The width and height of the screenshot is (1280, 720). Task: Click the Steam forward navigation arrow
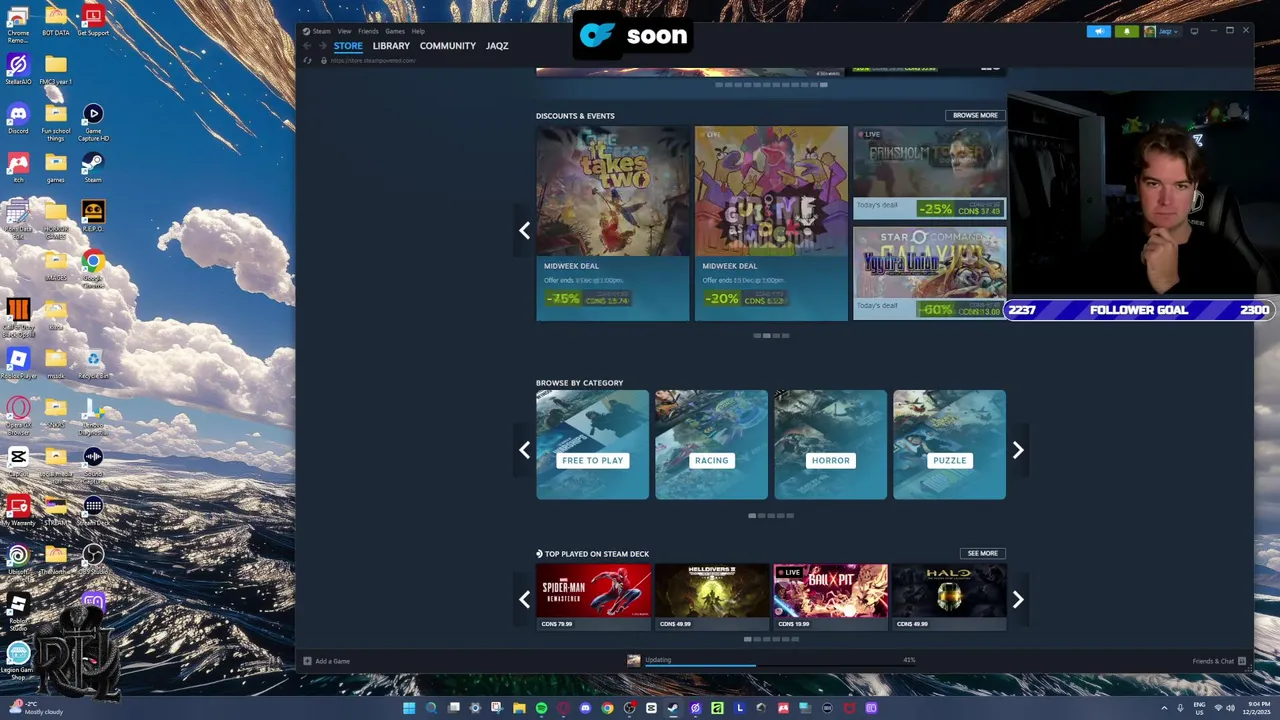tap(322, 46)
